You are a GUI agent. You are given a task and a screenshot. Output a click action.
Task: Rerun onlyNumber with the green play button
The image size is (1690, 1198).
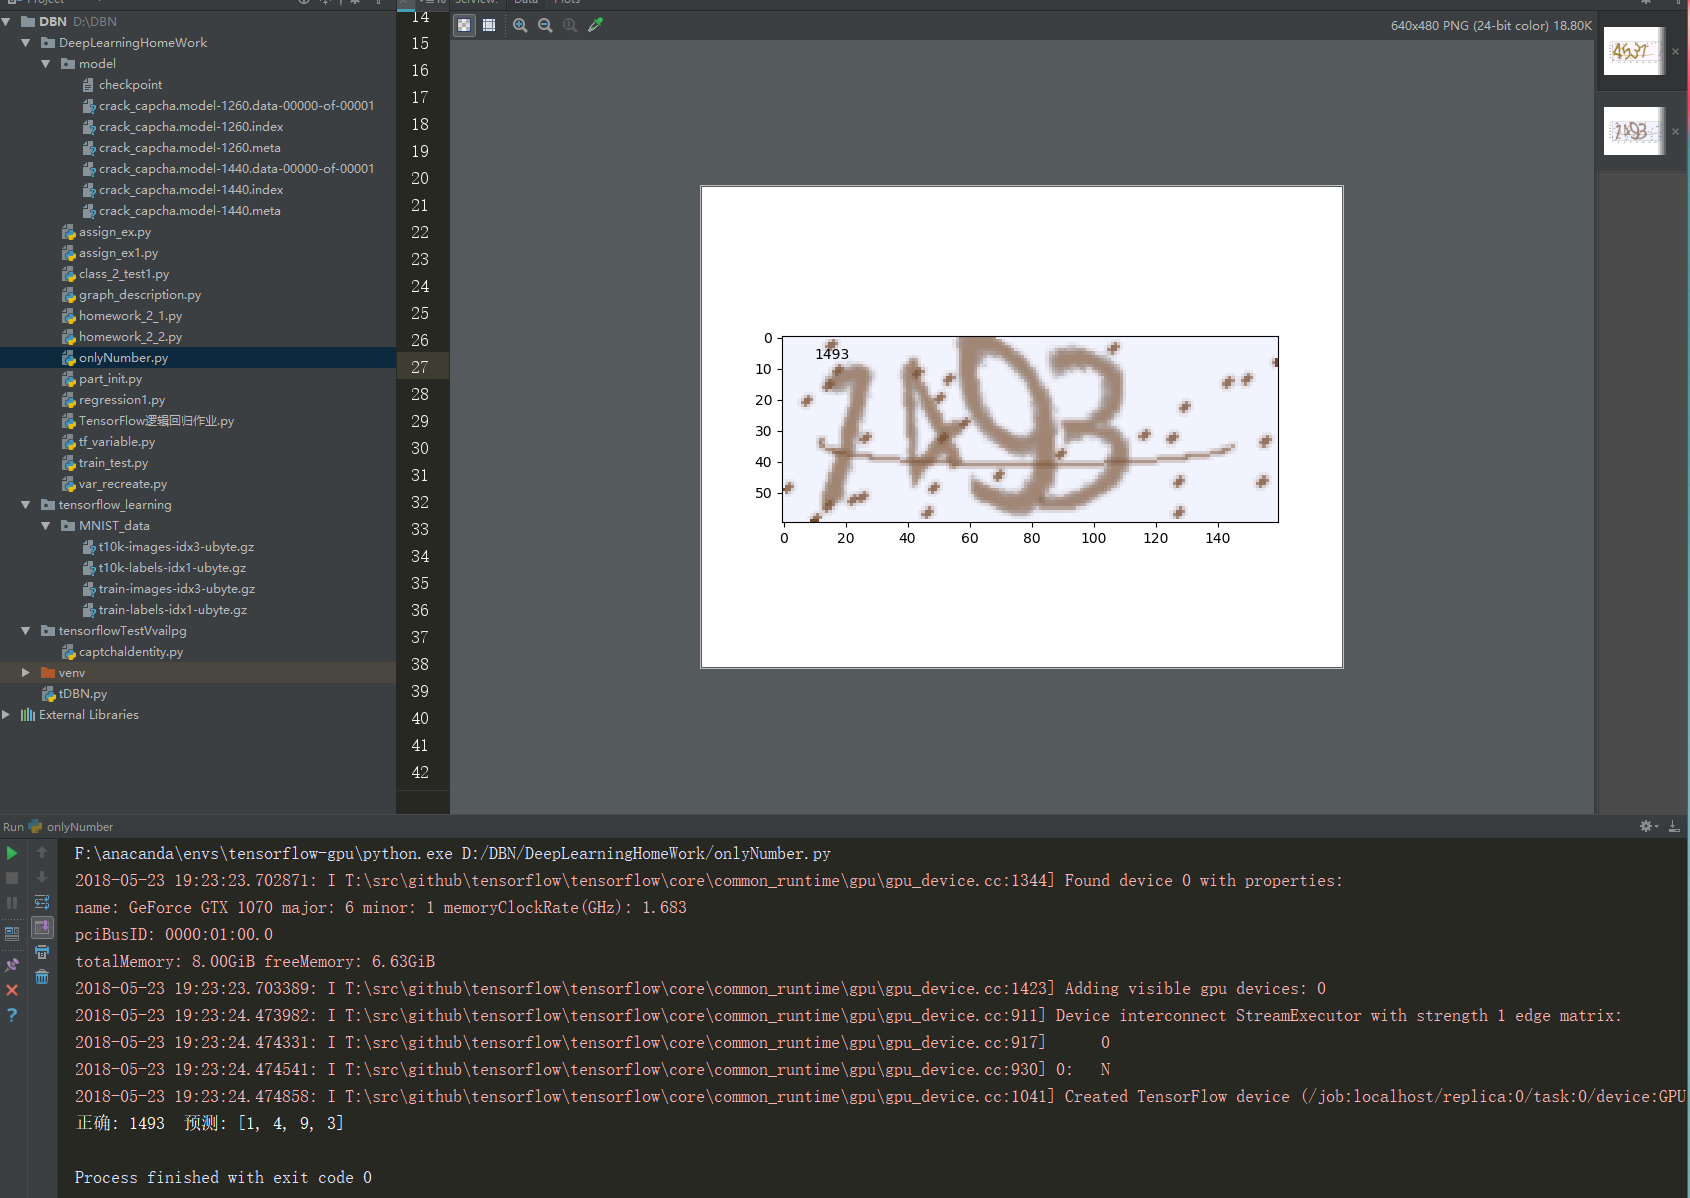12,853
